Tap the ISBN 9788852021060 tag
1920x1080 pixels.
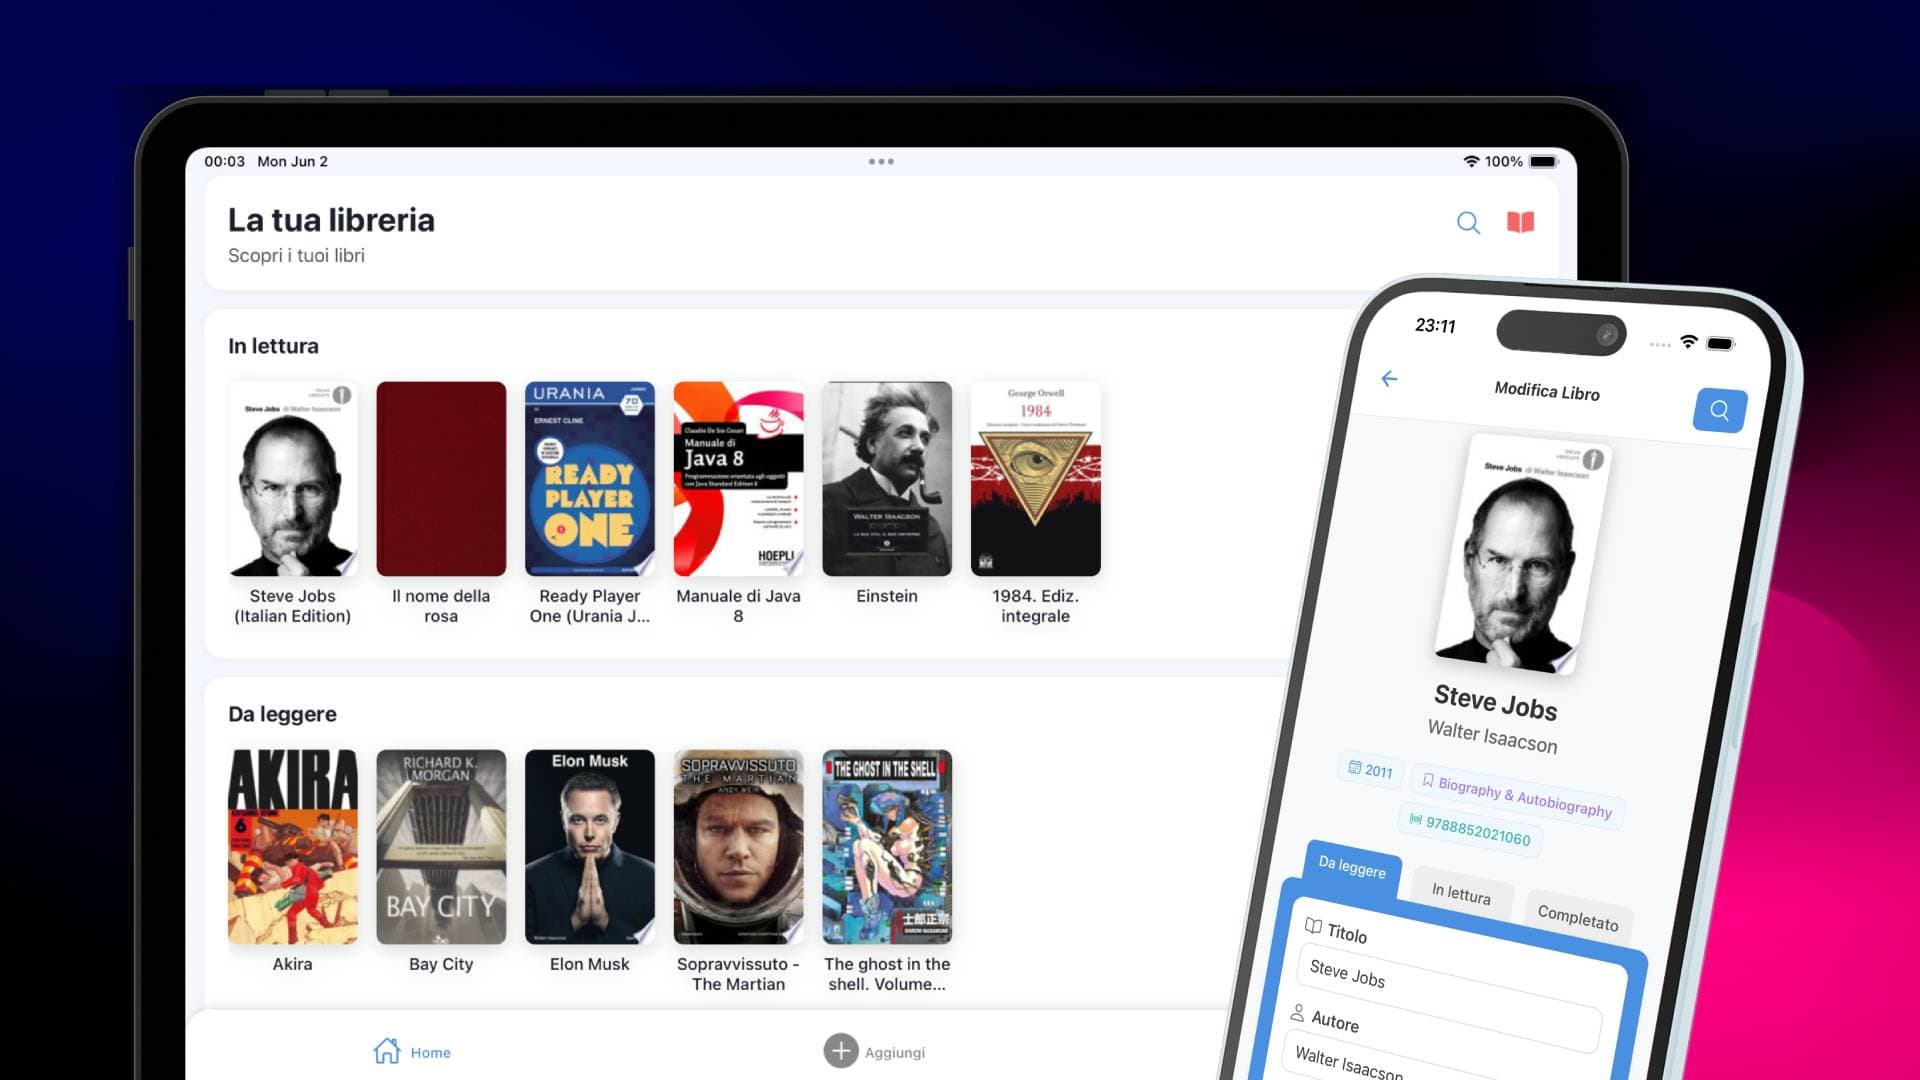(1470, 829)
